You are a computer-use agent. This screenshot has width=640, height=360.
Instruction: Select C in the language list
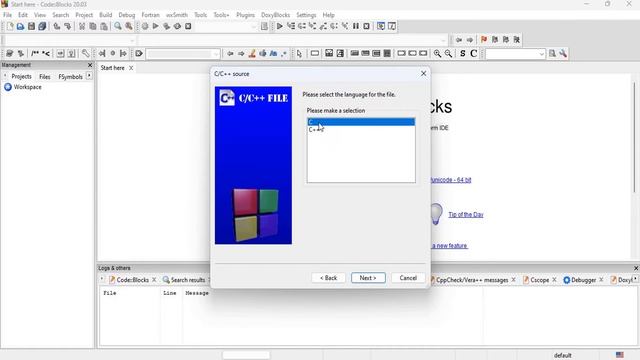361,122
